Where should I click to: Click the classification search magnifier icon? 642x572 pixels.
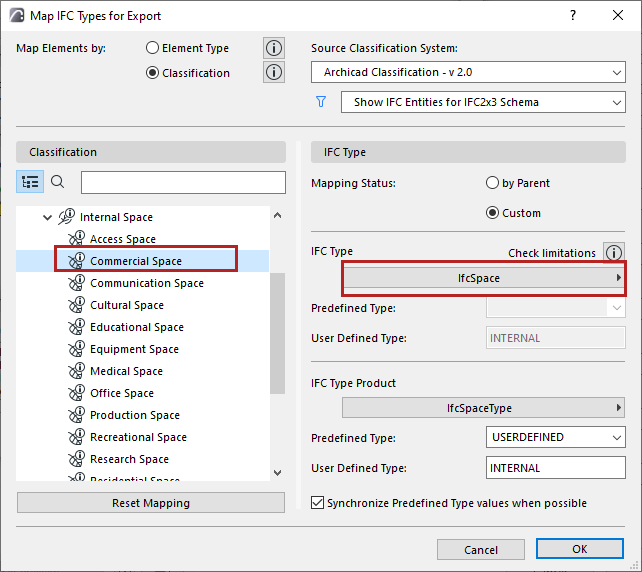58,182
